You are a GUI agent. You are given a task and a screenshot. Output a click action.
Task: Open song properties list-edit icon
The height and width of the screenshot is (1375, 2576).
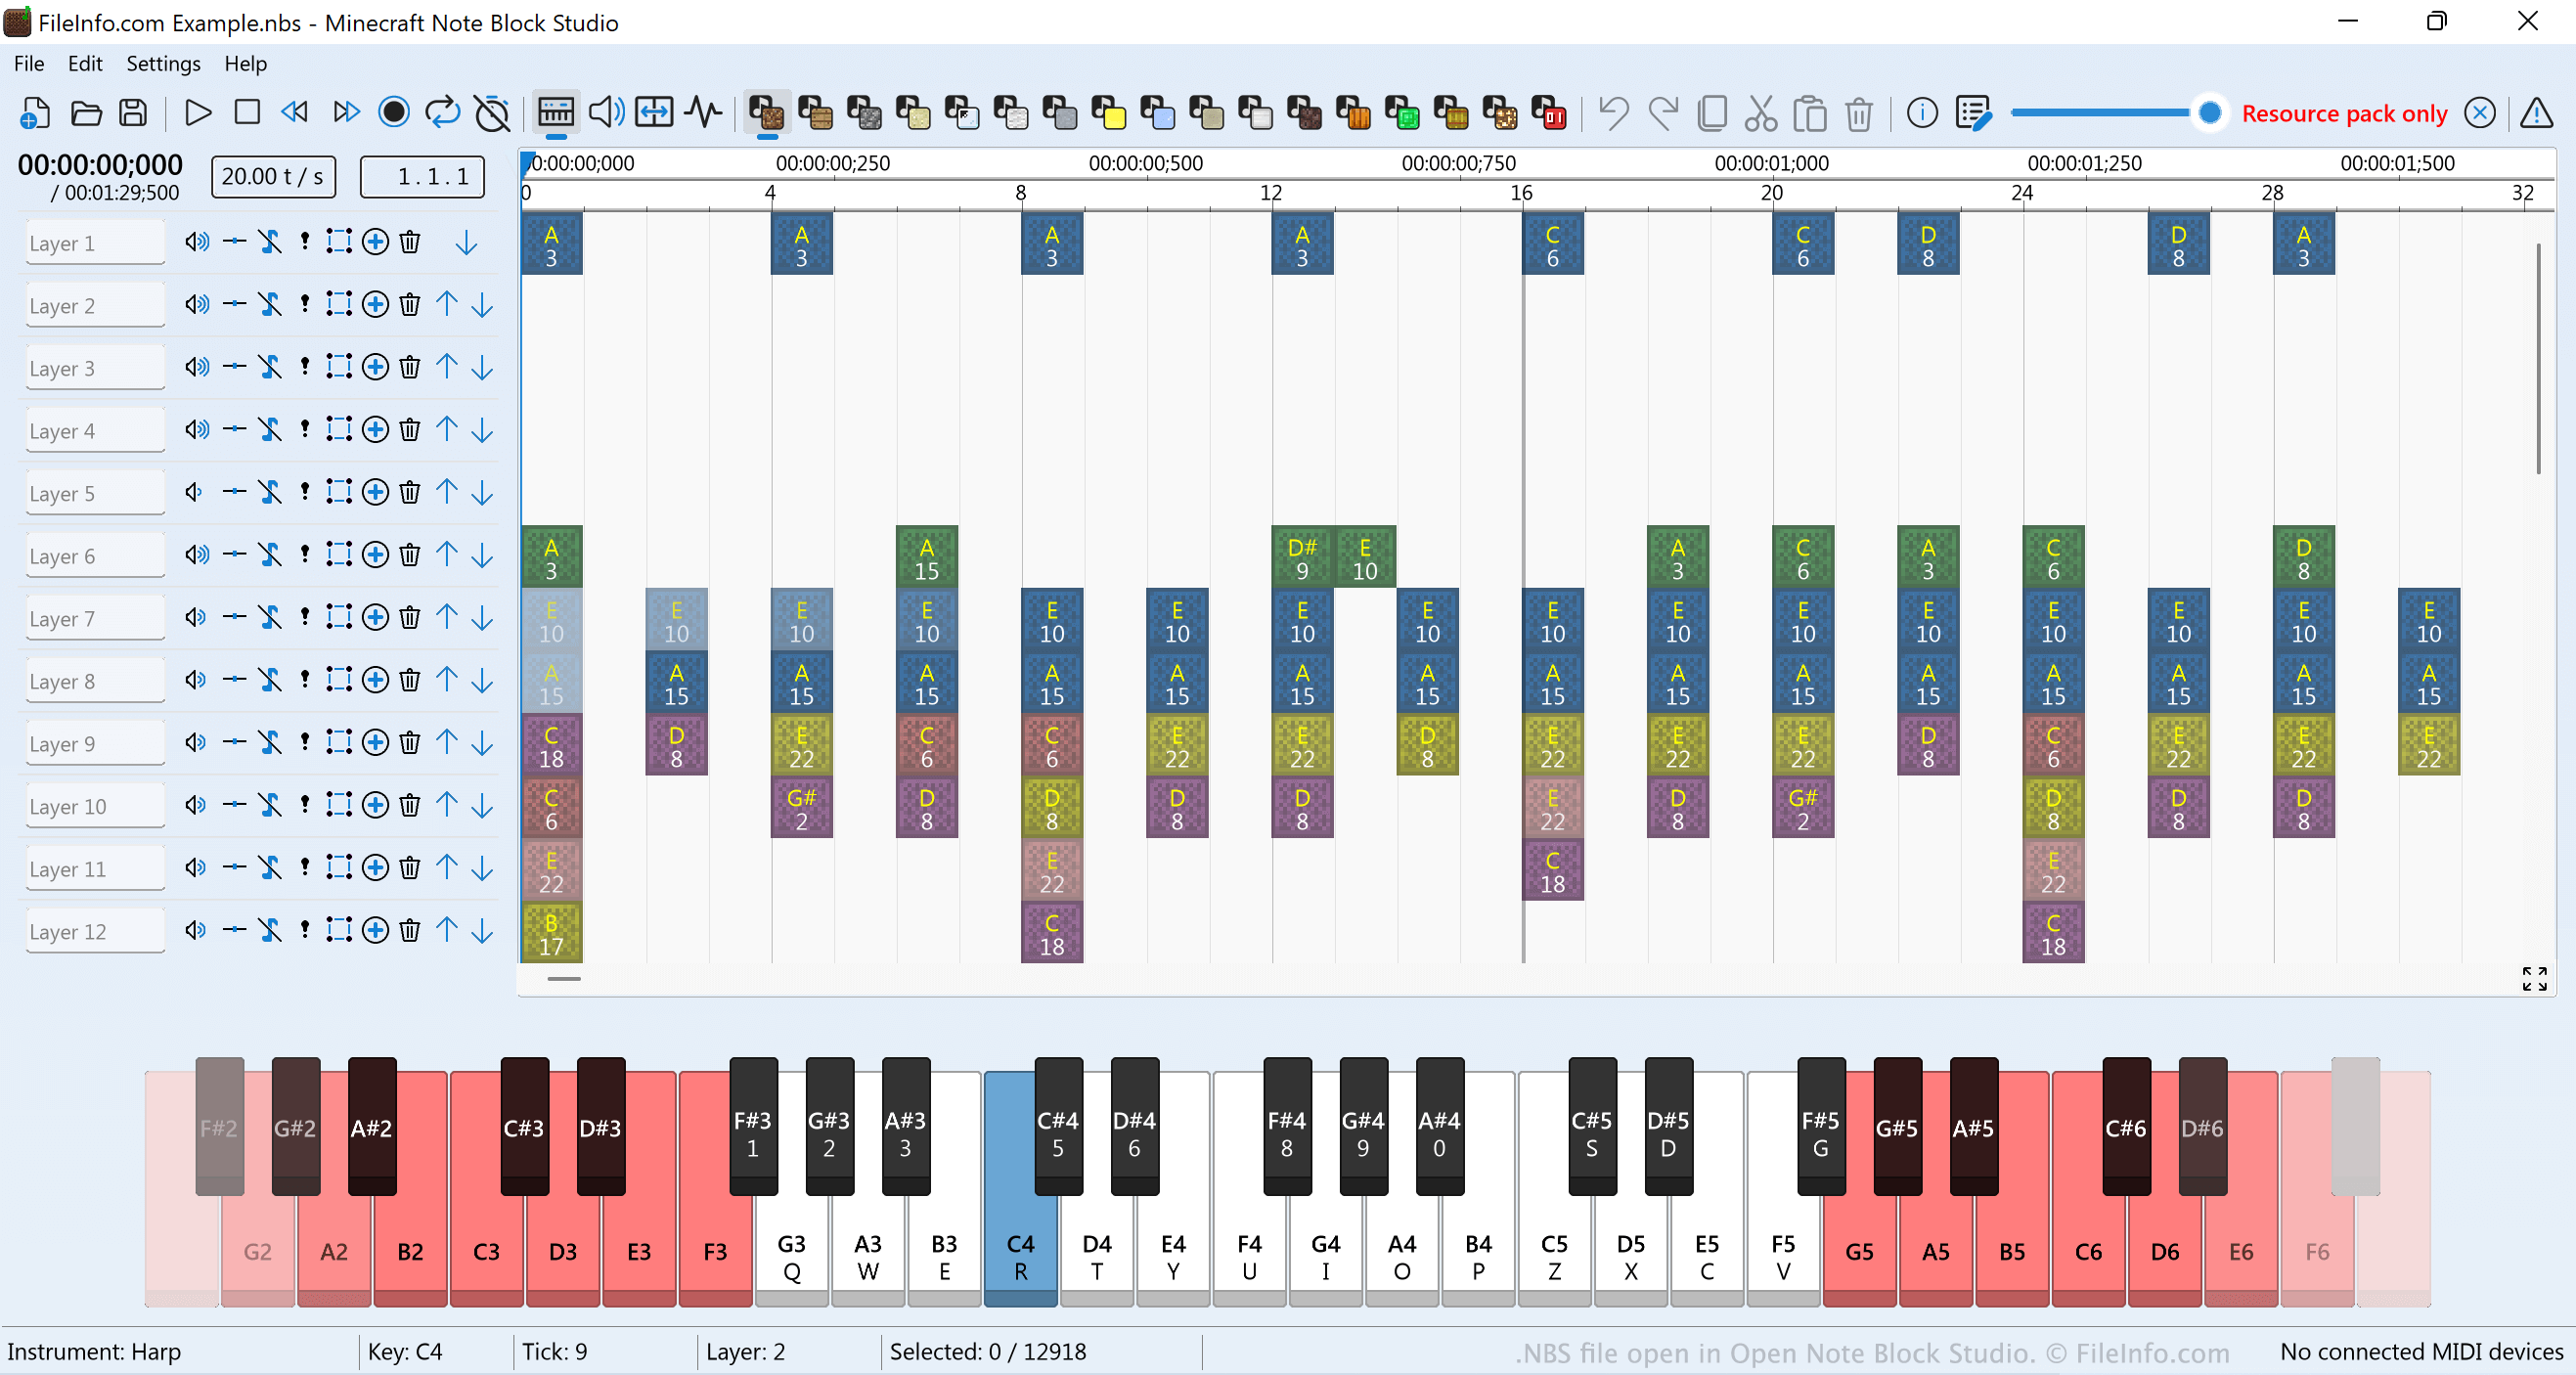click(x=1974, y=113)
